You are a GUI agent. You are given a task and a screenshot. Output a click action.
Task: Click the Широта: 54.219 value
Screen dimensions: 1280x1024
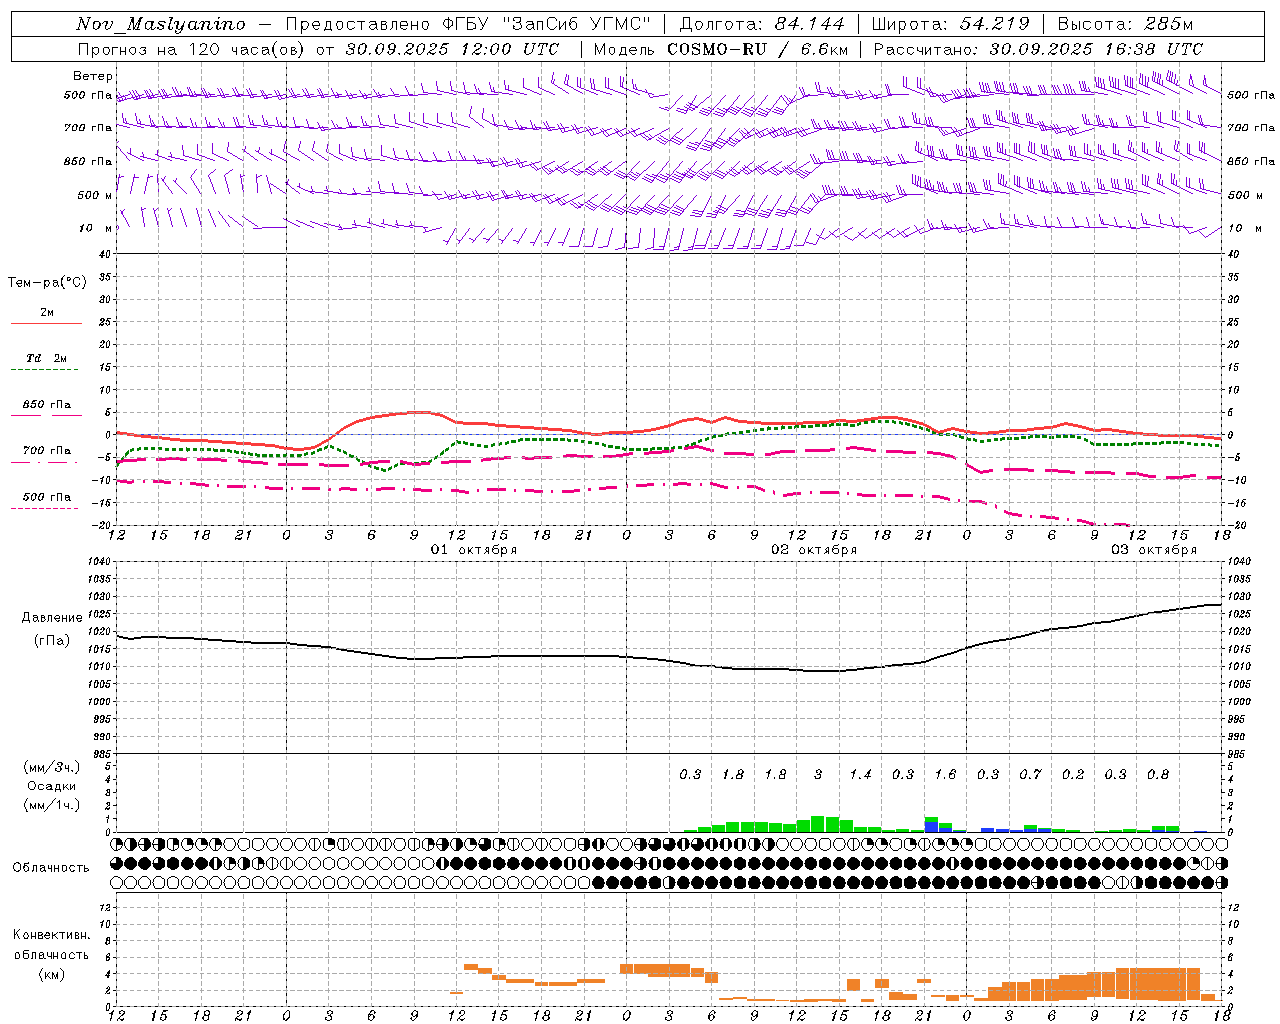[x=951, y=24]
